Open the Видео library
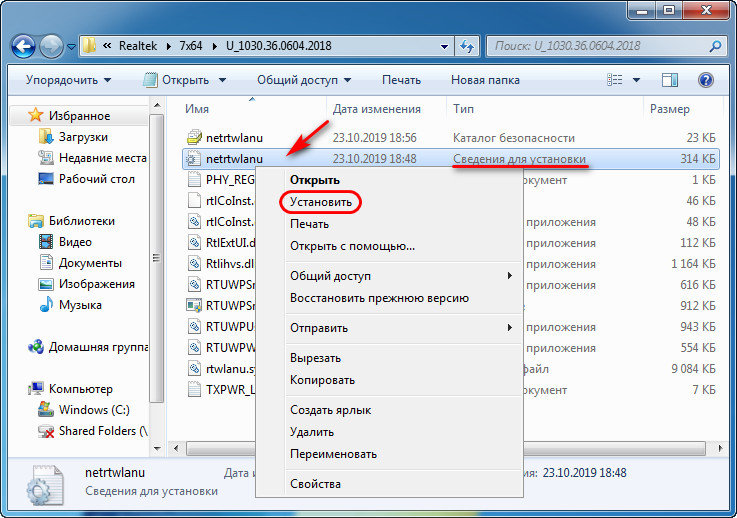This screenshot has height=518, width=737. 75,242
